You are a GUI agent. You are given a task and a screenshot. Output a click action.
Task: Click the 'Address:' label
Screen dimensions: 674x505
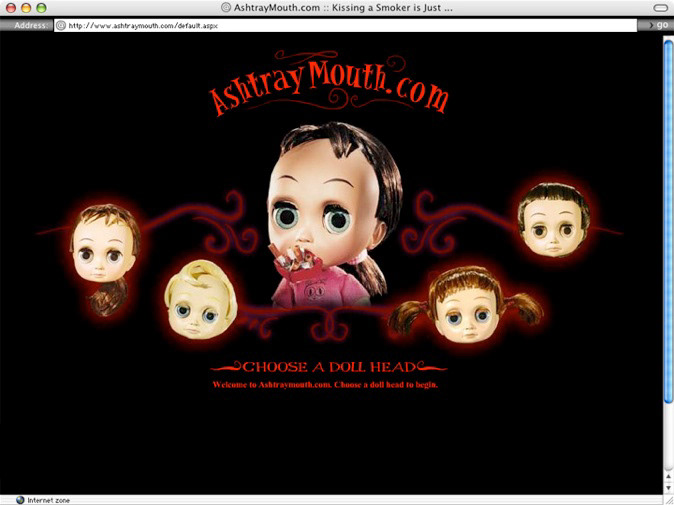coord(31,25)
